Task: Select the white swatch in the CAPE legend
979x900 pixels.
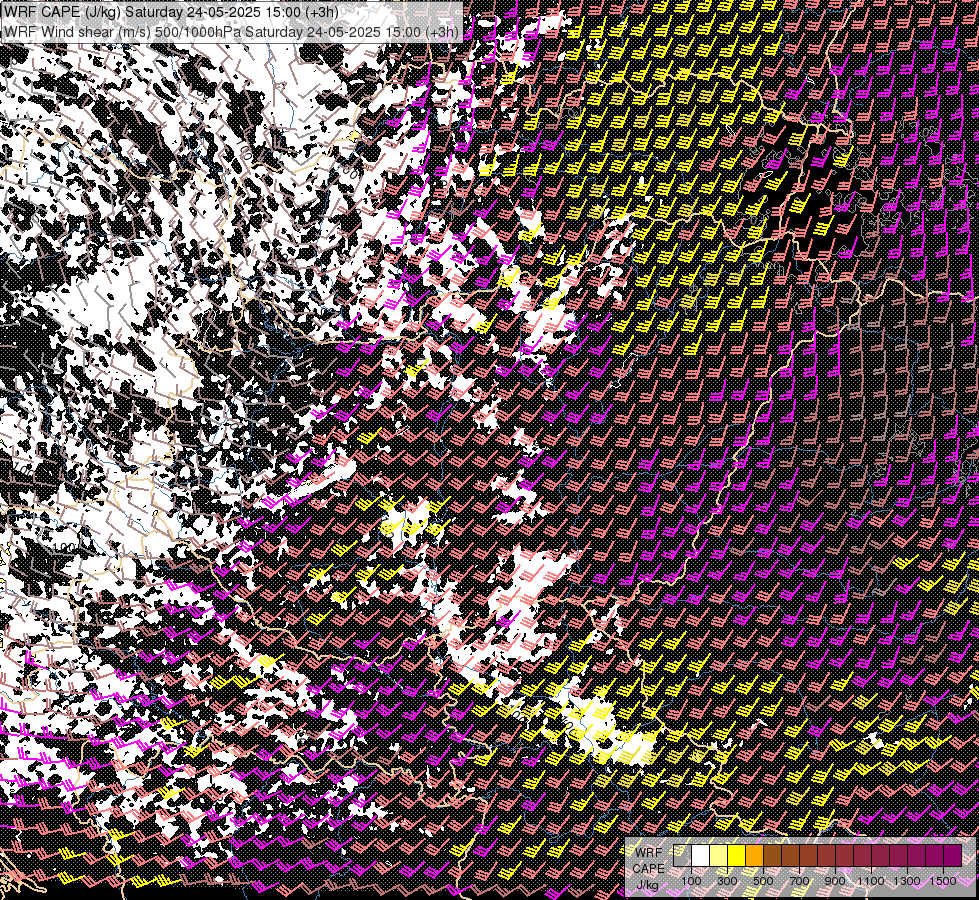Action: click(x=701, y=855)
